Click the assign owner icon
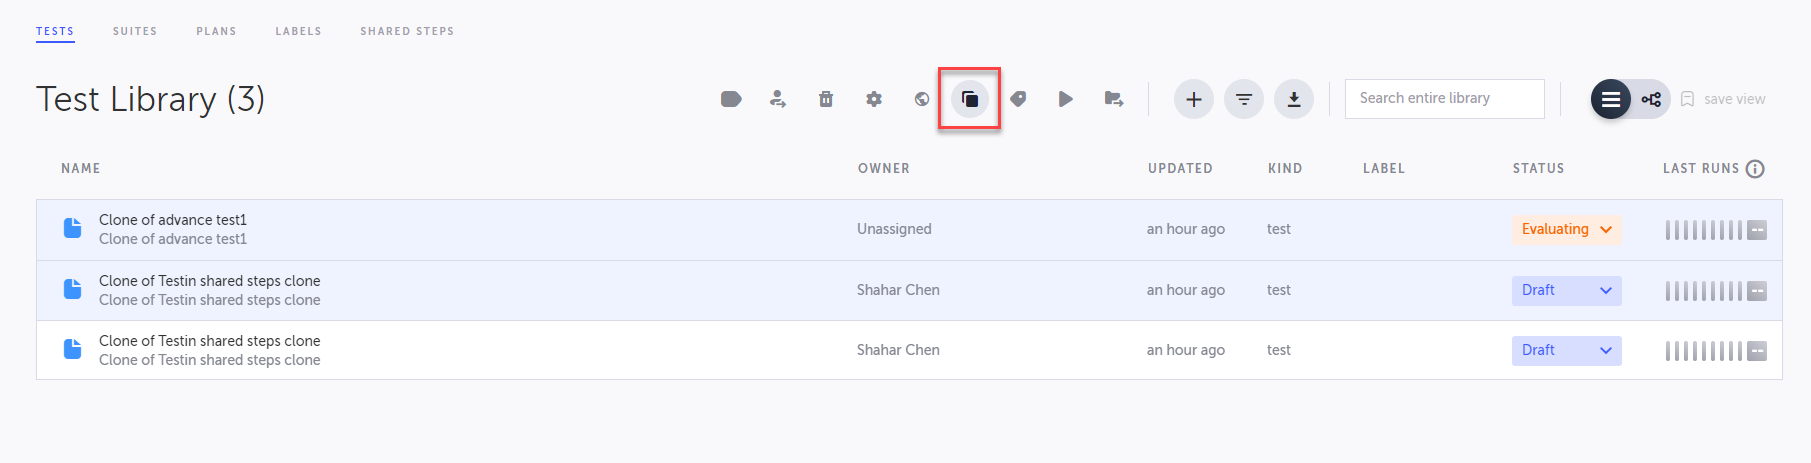Viewport: 1811px width, 463px height. (777, 99)
